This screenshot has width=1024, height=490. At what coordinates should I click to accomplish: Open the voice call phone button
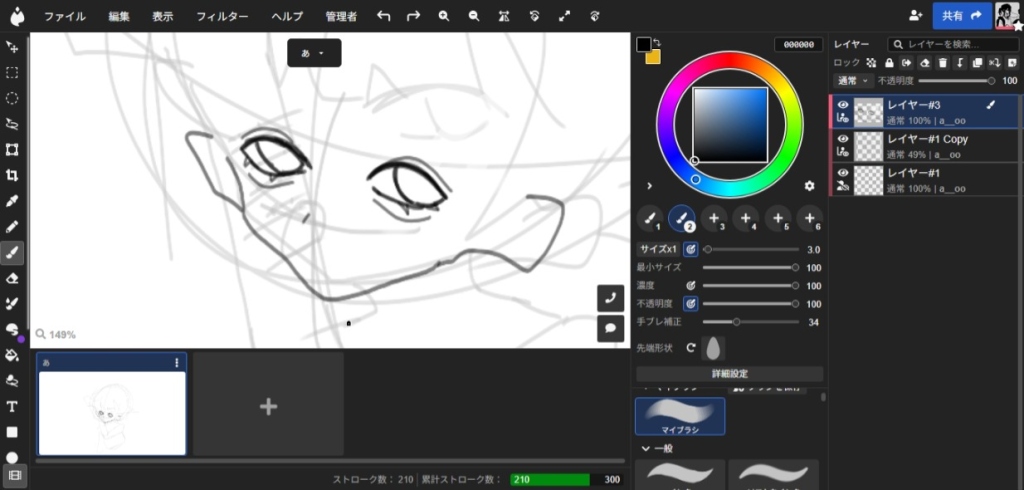(610, 298)
